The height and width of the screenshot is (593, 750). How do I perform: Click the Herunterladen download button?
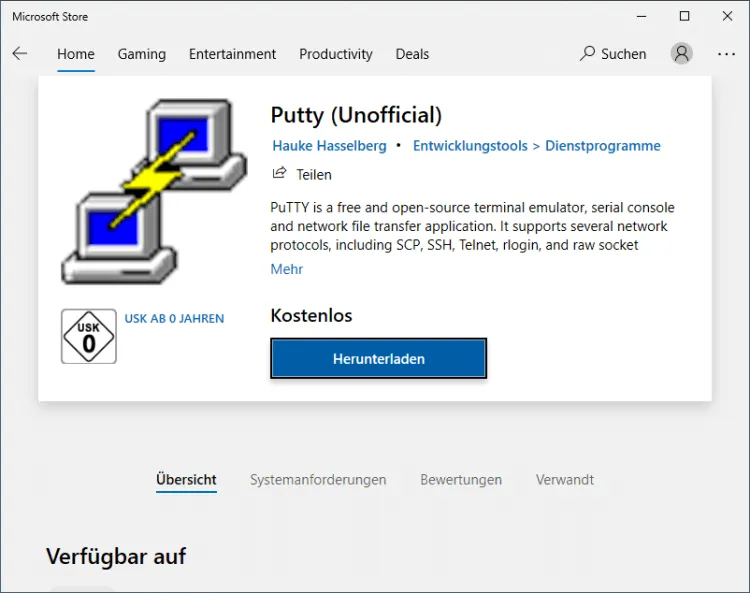378,358
